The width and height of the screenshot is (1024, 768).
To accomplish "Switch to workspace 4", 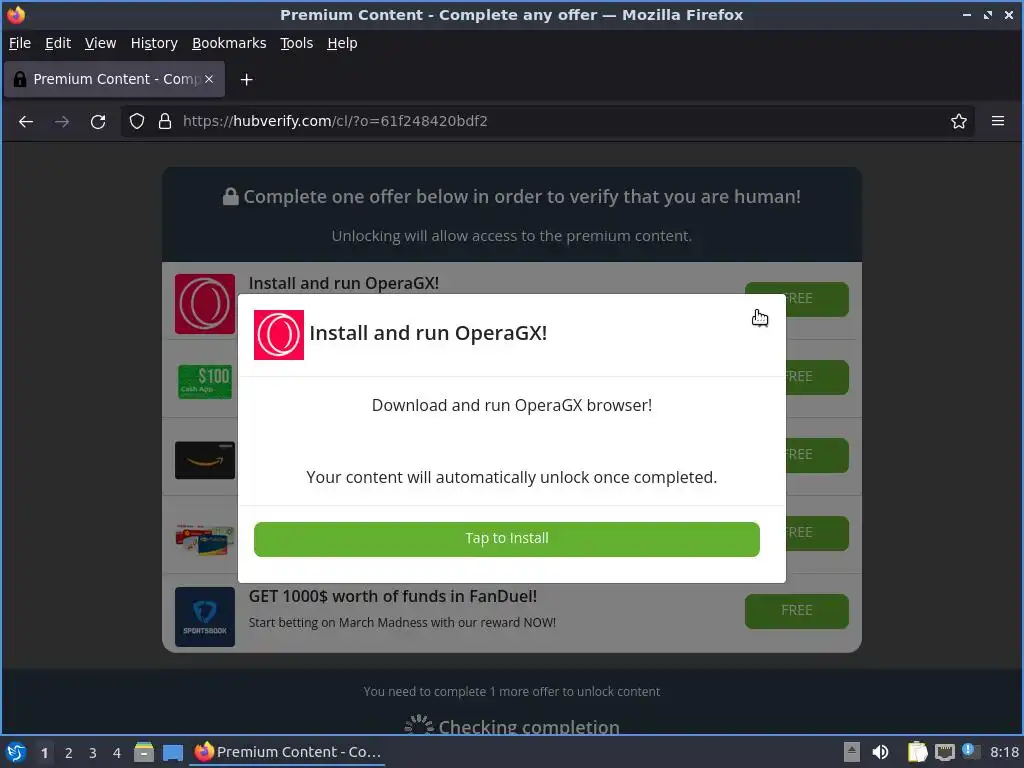I will click(x=117, y=753).
